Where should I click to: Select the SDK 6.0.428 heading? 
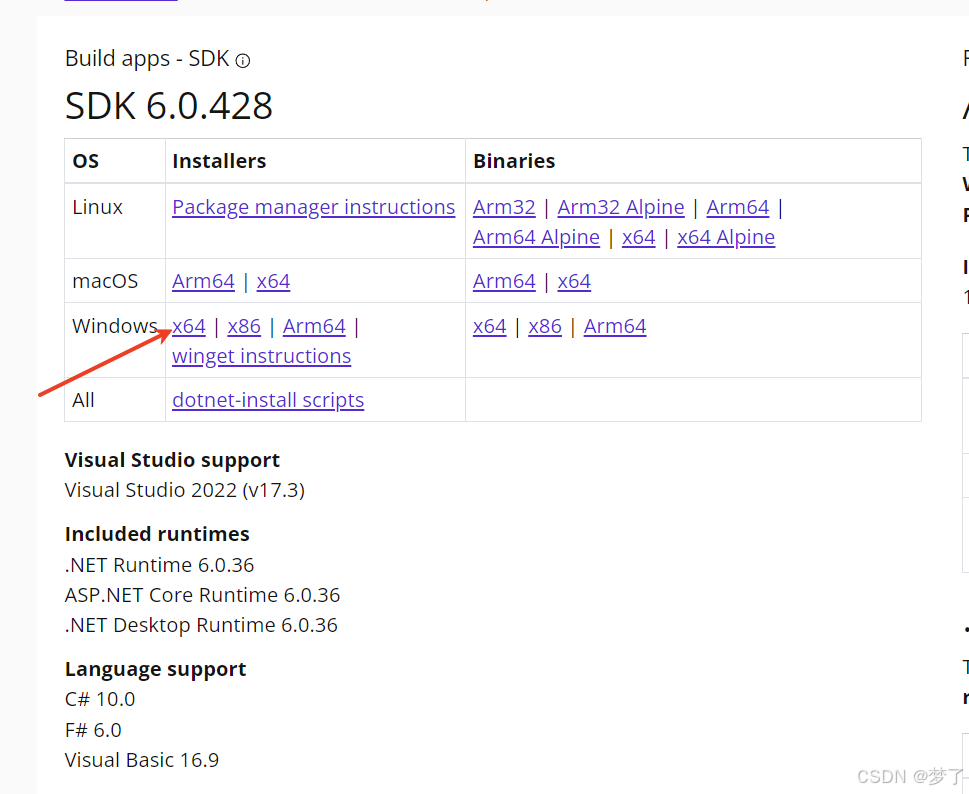point(169,106)
